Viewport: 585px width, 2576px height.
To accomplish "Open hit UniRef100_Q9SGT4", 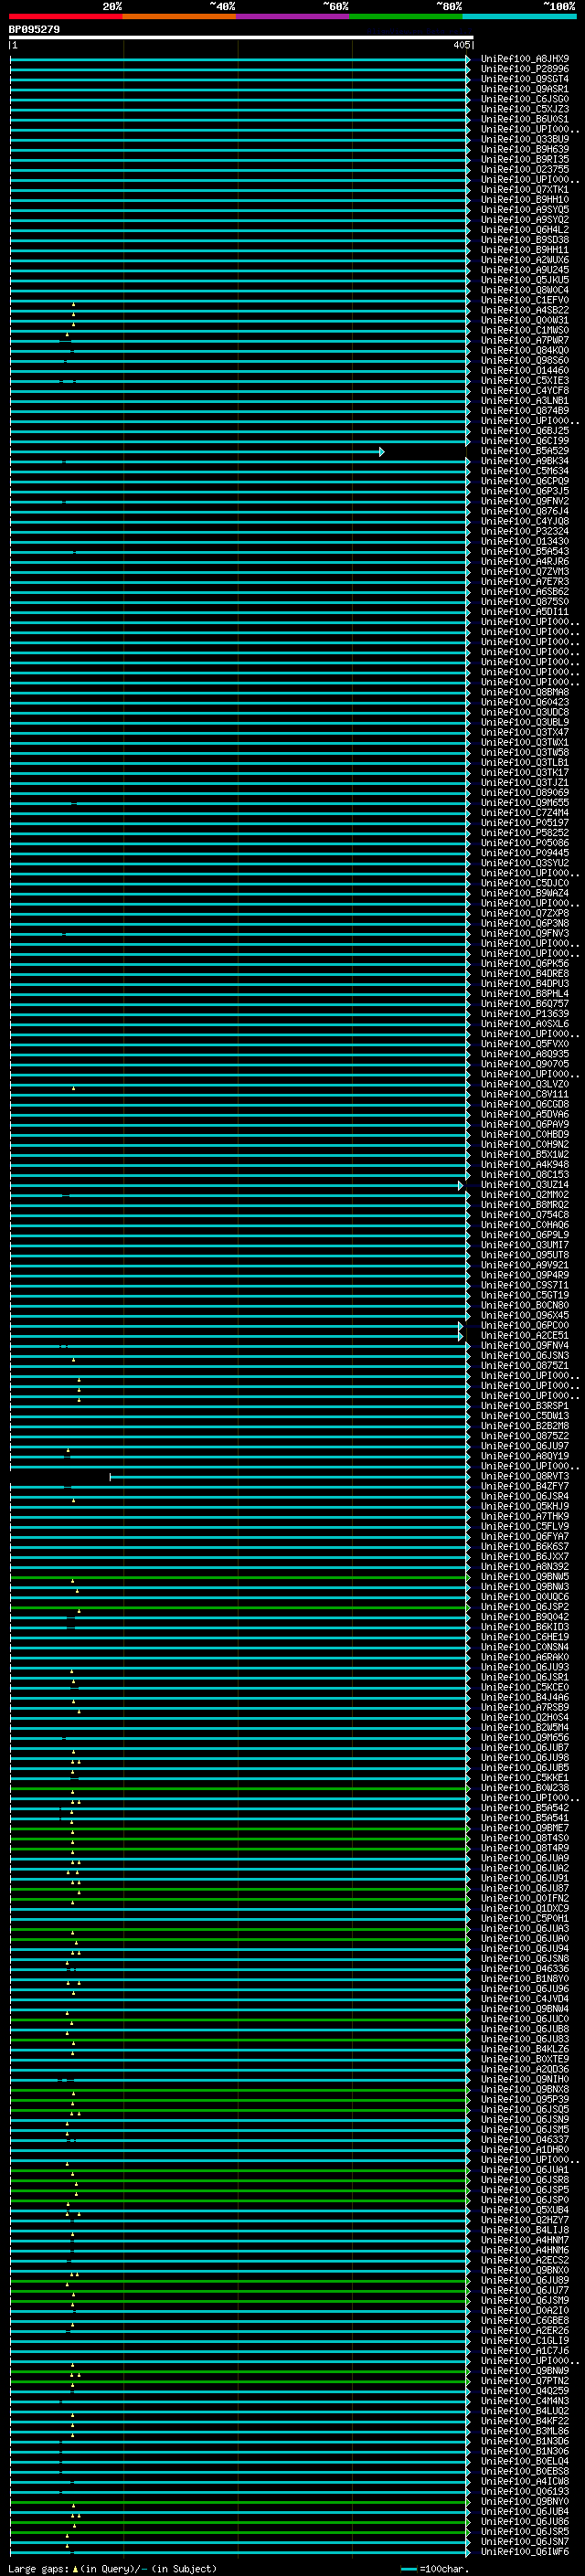I will click(525, 79).
